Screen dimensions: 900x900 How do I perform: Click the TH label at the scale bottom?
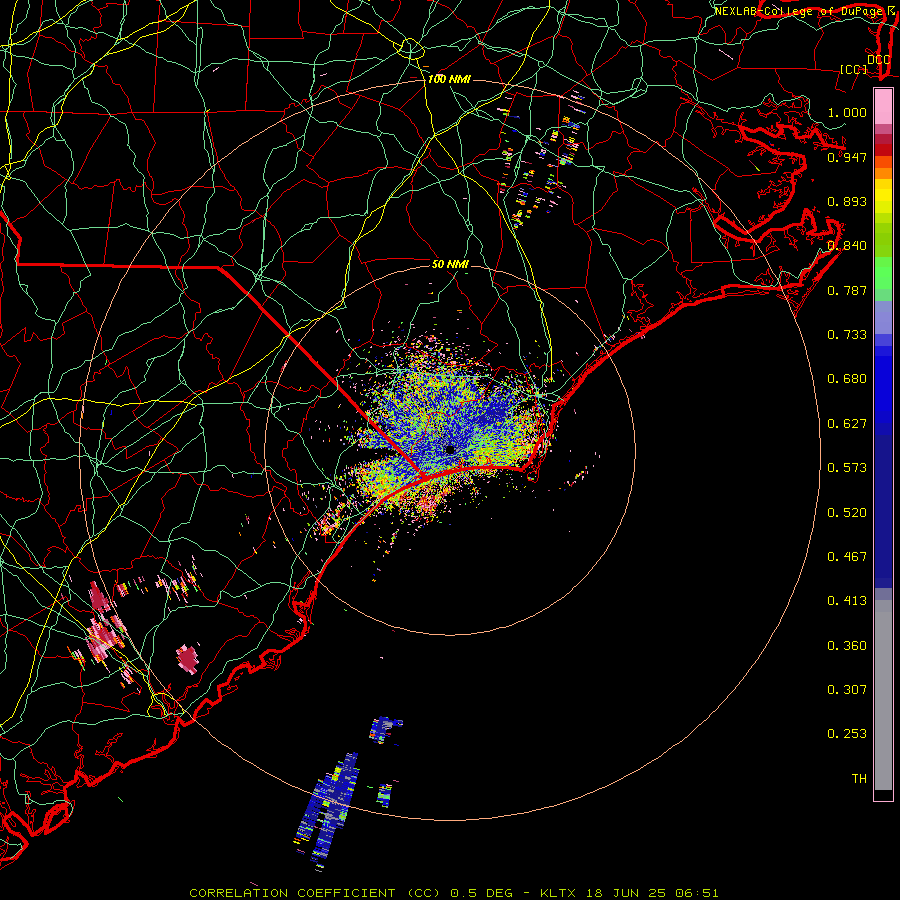point(859,779)
